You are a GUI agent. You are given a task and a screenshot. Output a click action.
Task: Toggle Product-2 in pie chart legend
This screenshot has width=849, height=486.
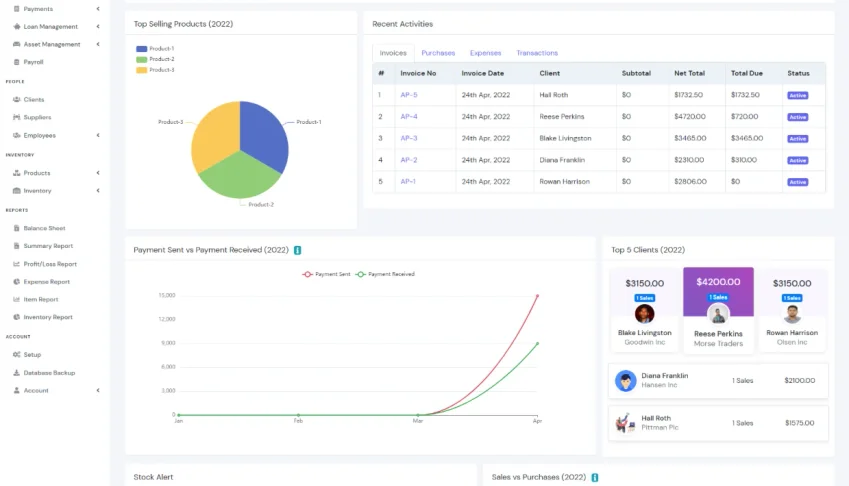point(155,59)
